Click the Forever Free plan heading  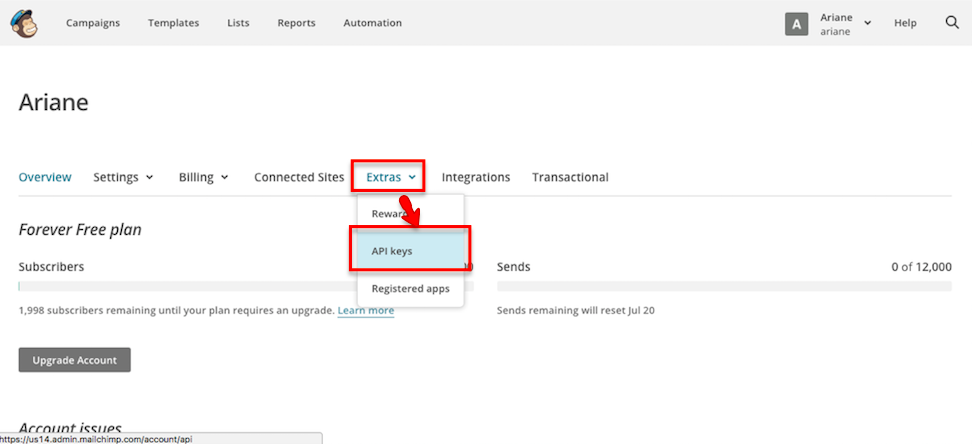pos(80,230)
